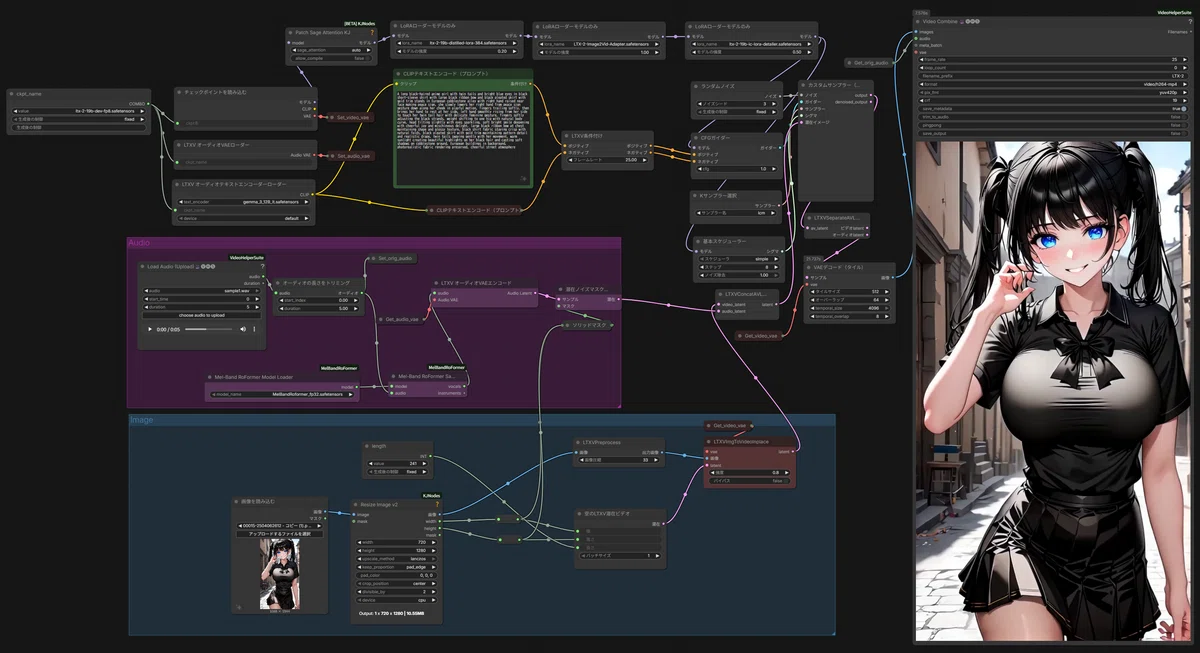Collapse Mel-Band RoFormer Model Loader dot
This screenshot has width=1200, height=653.
click(209, 377)
